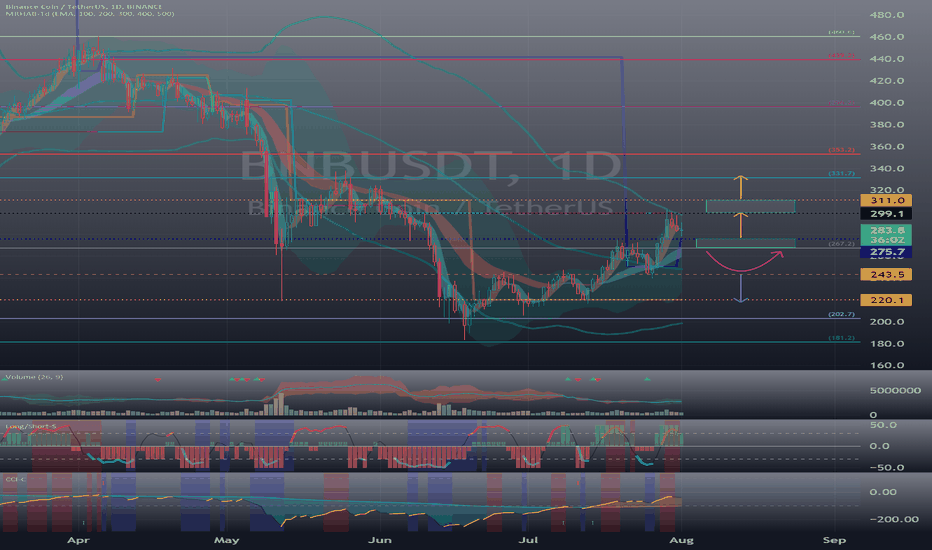932x550 pixels.
Task: Select the (331.7) teal level label
Action: point(842,174)
